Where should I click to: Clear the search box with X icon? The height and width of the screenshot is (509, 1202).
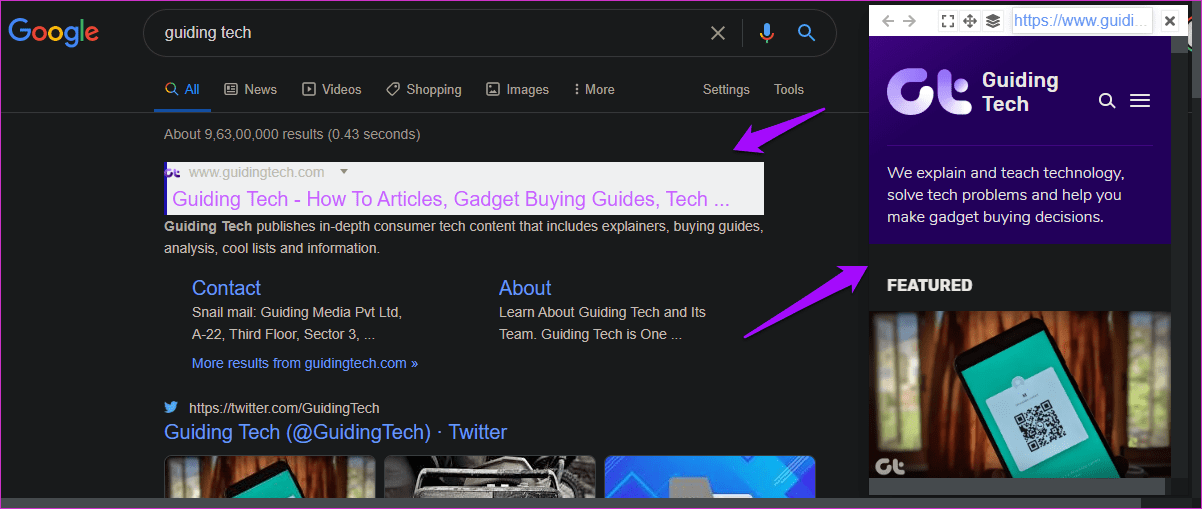click(718, 33)
